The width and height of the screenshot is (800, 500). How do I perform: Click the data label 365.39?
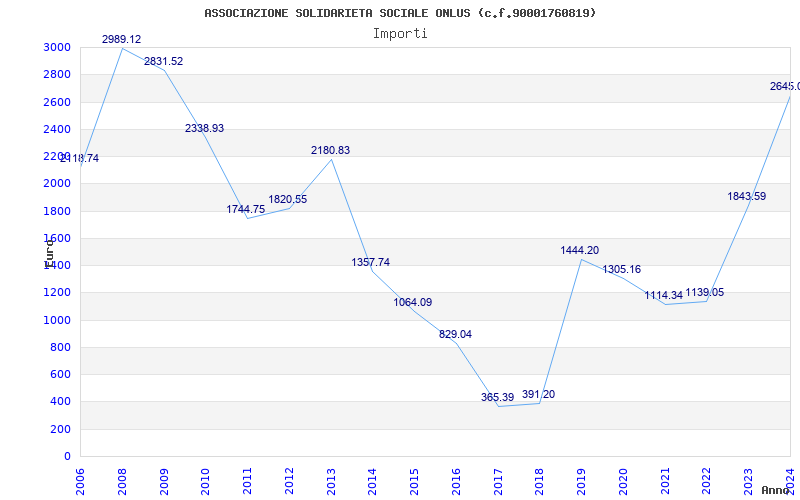pos(497,397)
